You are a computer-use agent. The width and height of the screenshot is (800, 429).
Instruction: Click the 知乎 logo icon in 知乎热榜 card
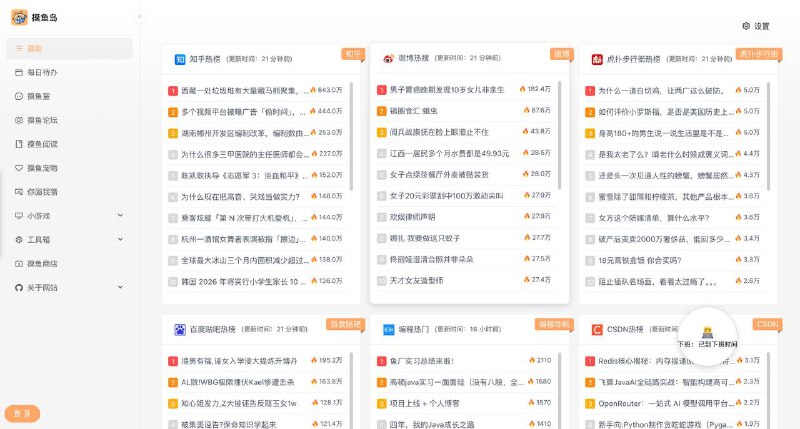pos(180,59)
